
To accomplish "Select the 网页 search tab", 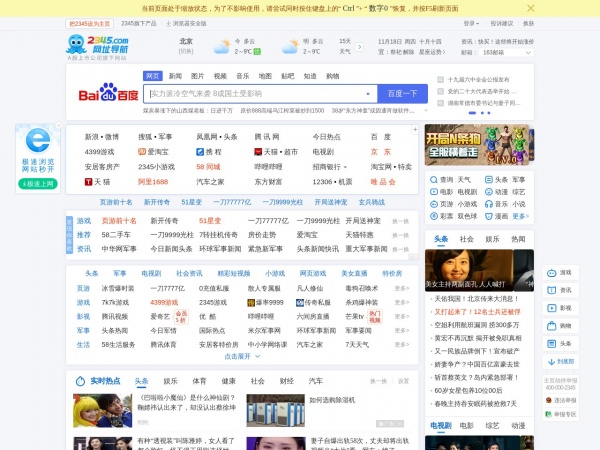I will click(x=153, y=76).
